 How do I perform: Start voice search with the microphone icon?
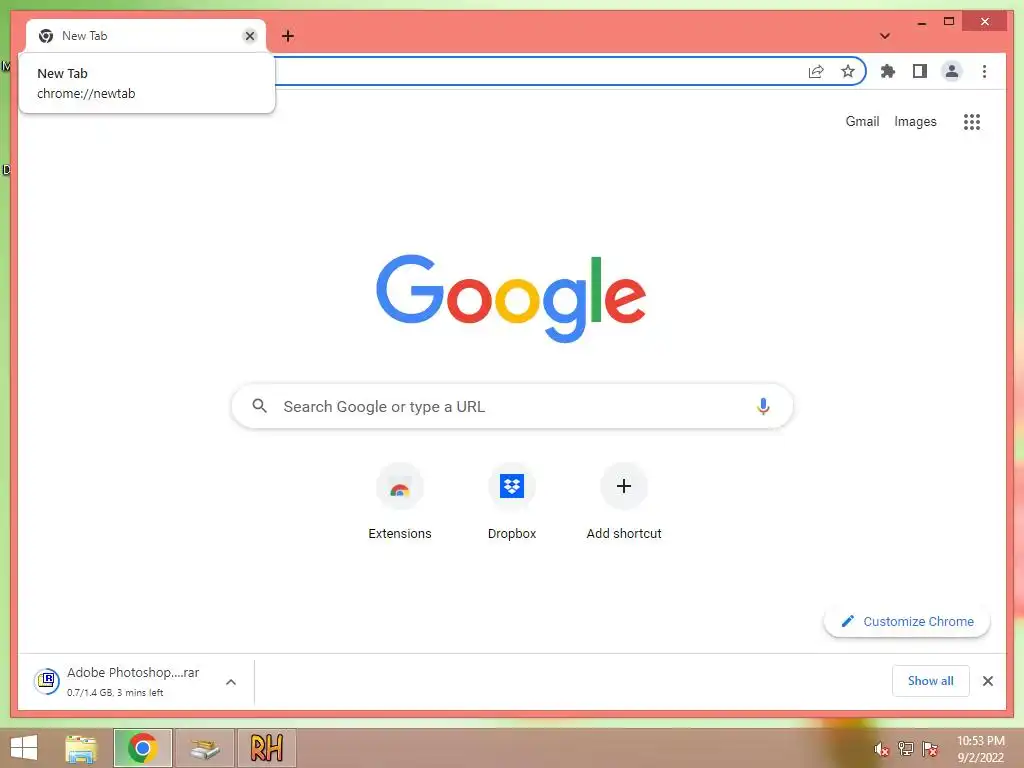(763, 406)
